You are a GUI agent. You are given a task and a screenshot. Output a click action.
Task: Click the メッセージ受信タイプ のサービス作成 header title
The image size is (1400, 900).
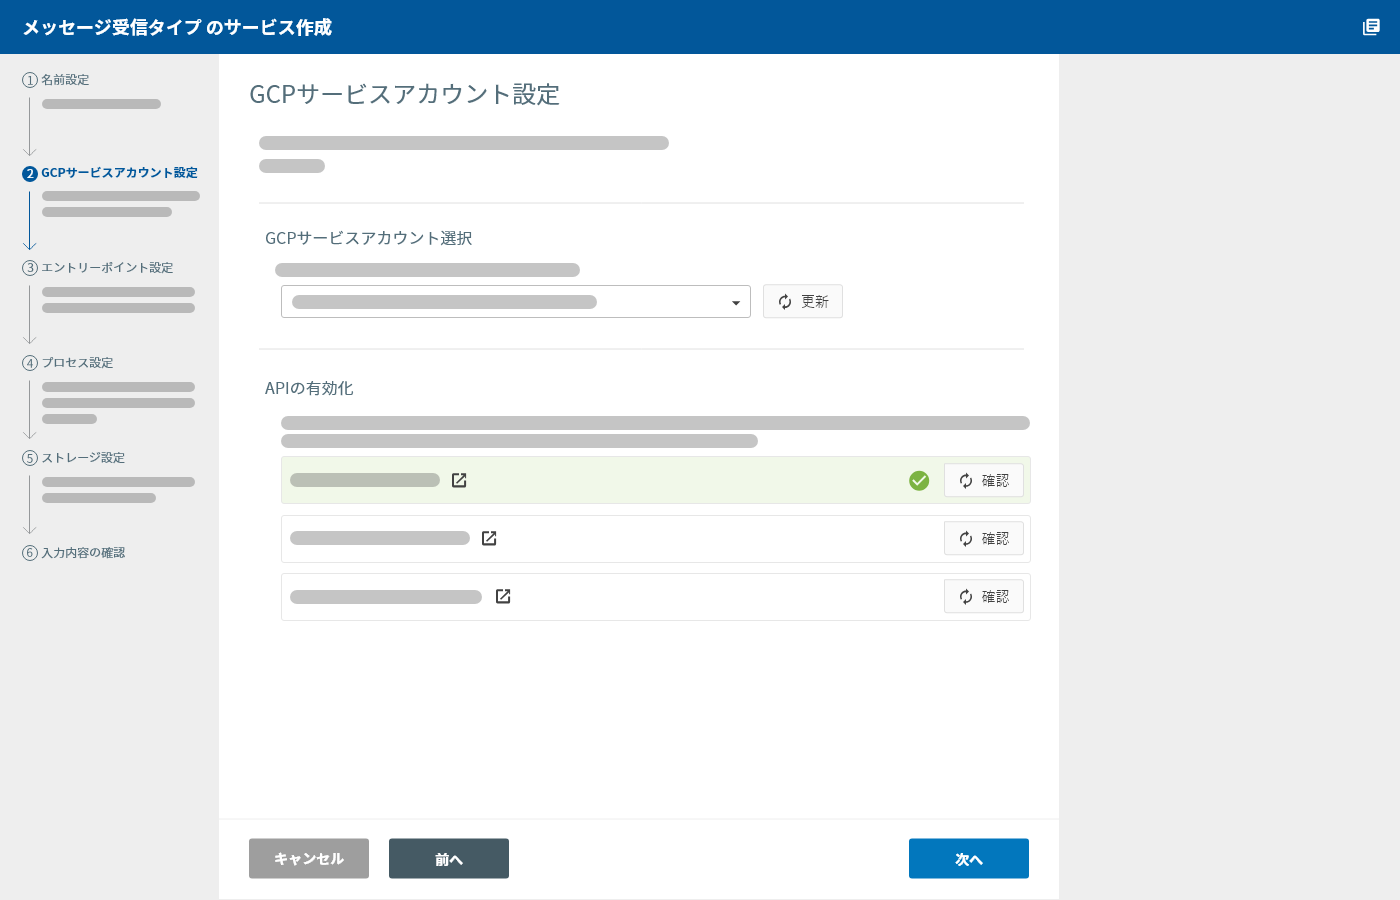coord(177,28)
